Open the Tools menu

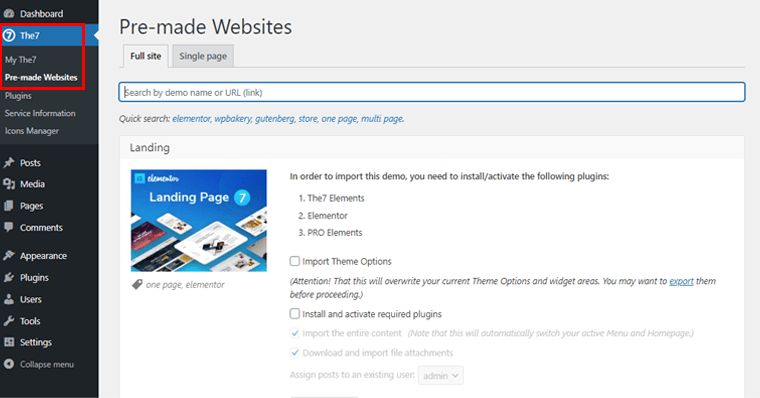tap(30, 321)
